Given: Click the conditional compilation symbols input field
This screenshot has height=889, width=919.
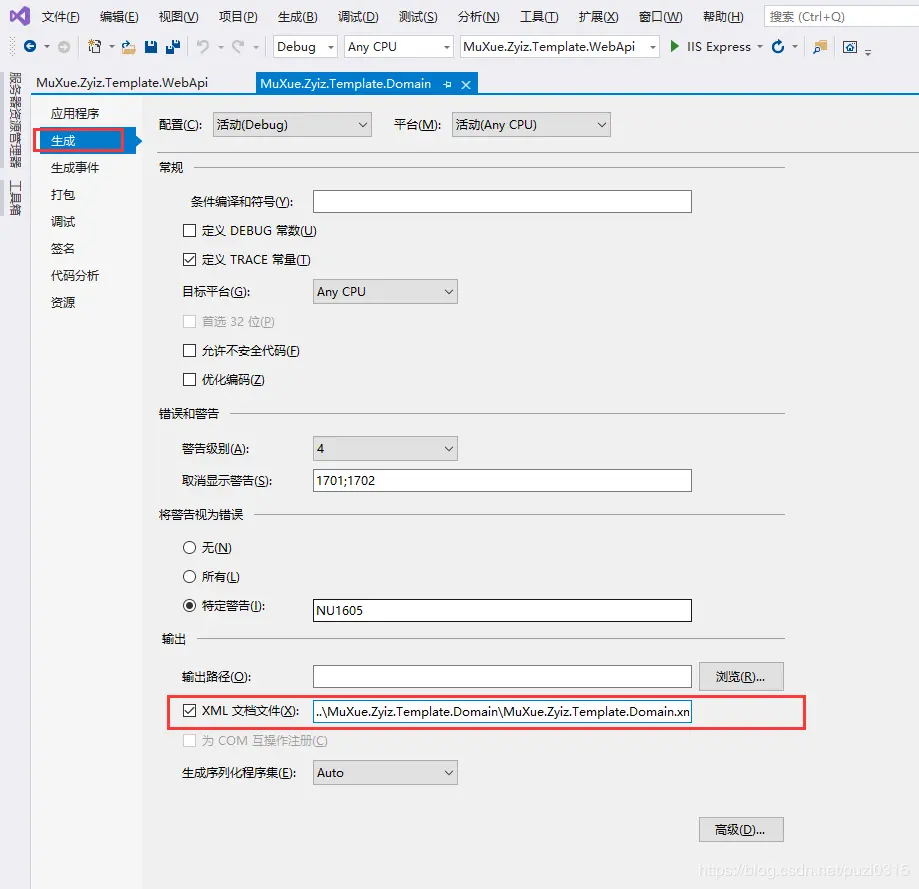Looking at the screenshot, I should pos(502,202).
